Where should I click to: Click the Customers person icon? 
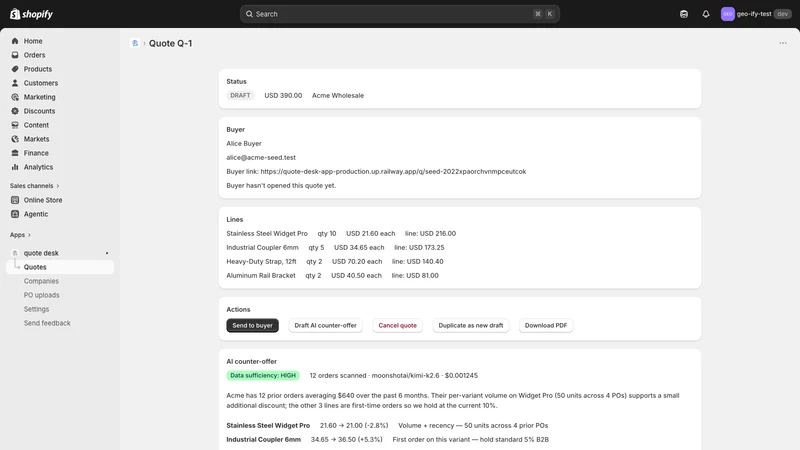point(15,83)
